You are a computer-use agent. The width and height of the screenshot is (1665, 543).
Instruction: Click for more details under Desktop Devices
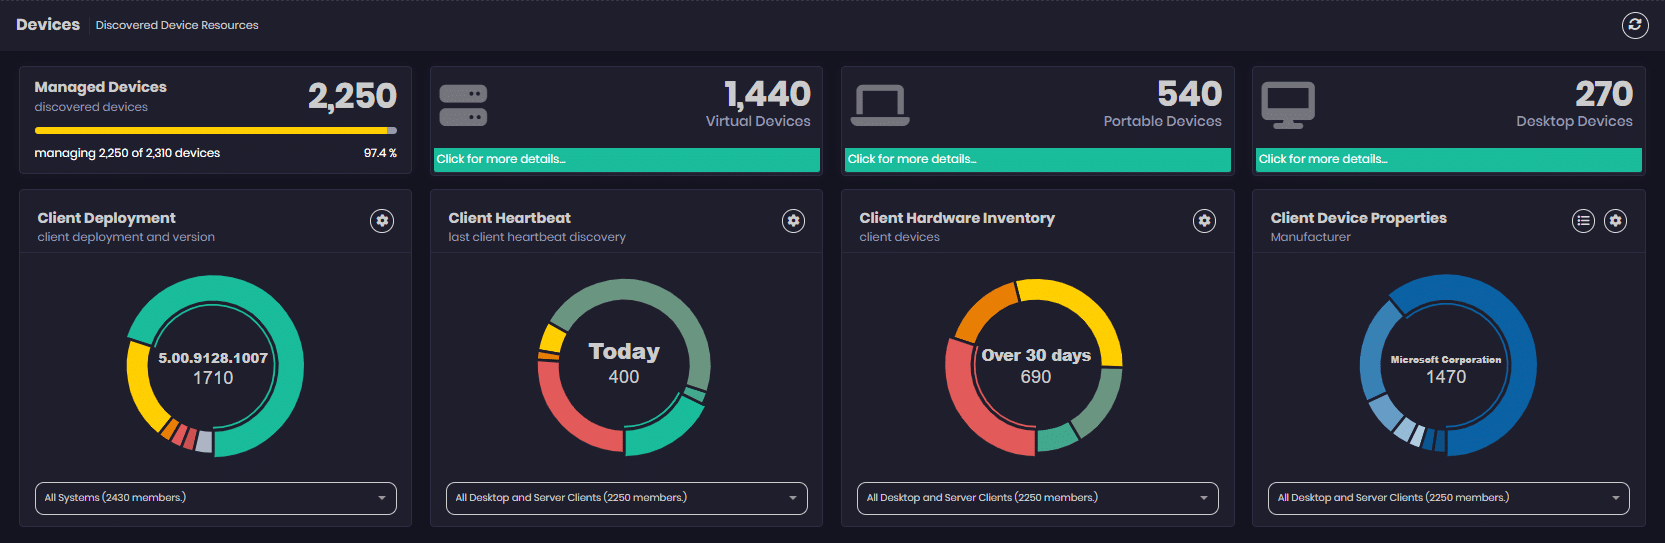[1448, 160]
